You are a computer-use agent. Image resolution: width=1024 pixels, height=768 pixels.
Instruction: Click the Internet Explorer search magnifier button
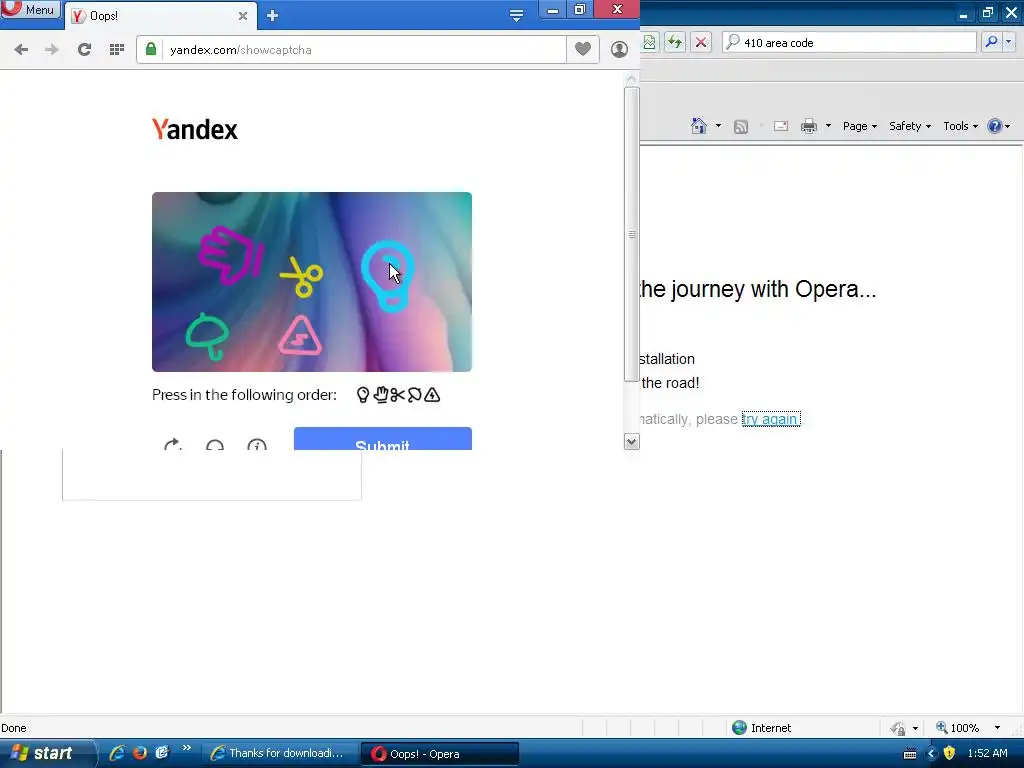point(991,42)
